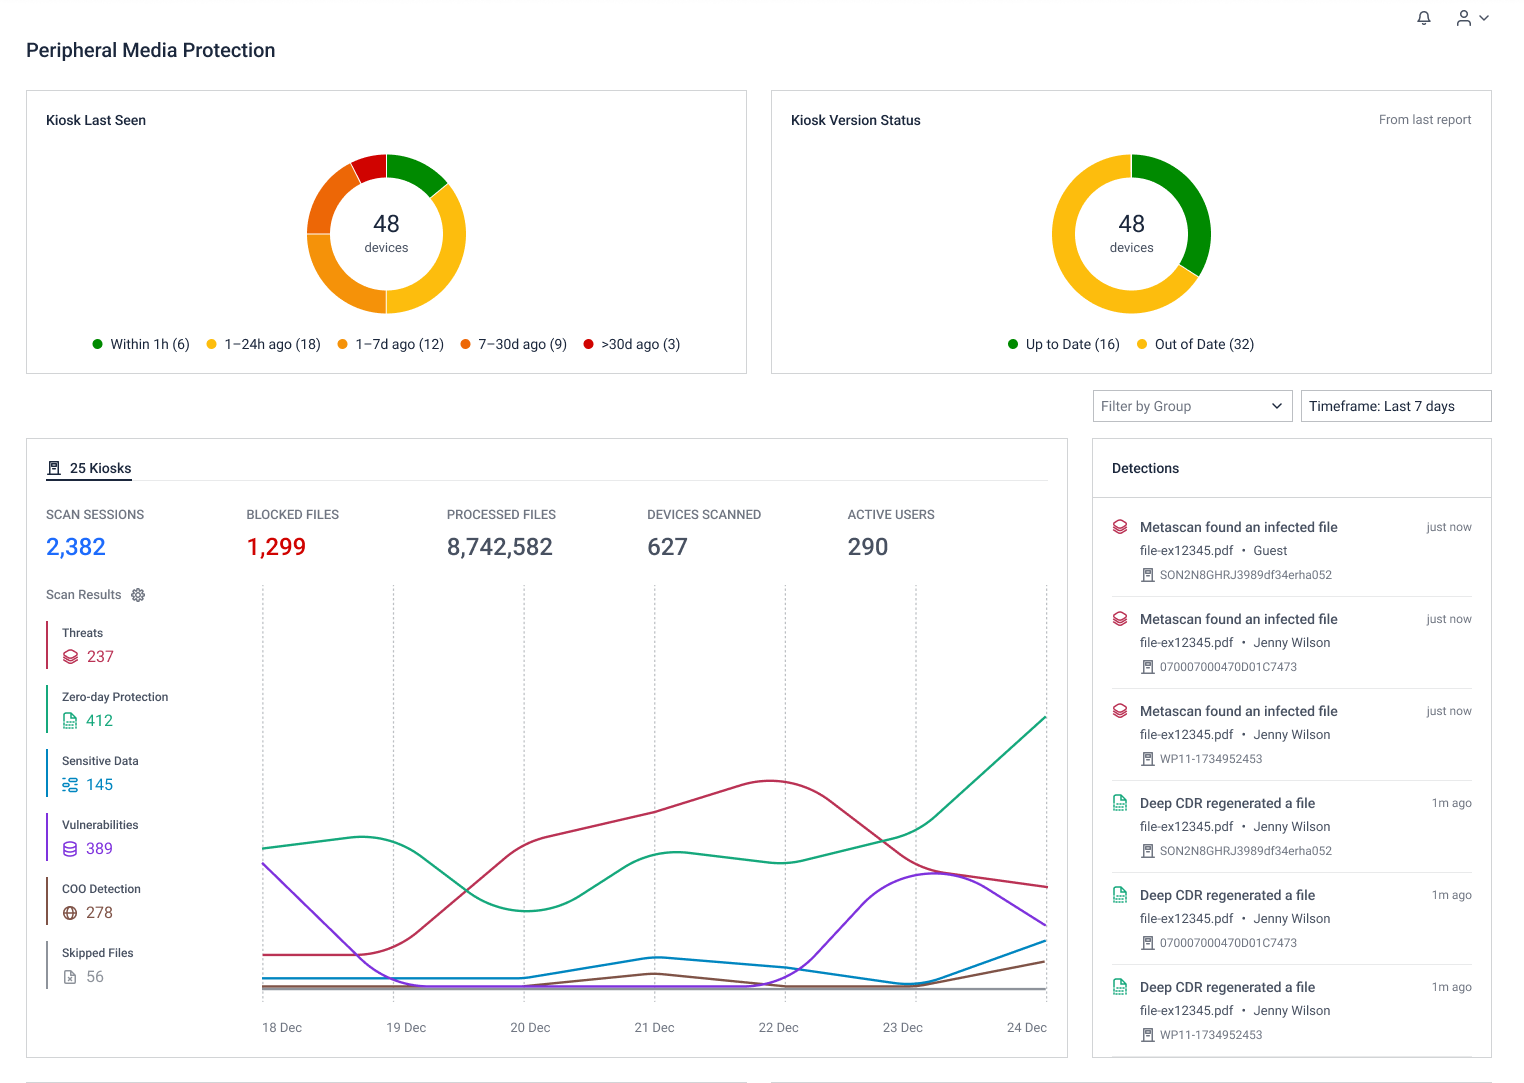Open the file-ex12345.pdf link for Guest
The height and width of the screenshot is (1083, 1524).
pos(1187,550)
